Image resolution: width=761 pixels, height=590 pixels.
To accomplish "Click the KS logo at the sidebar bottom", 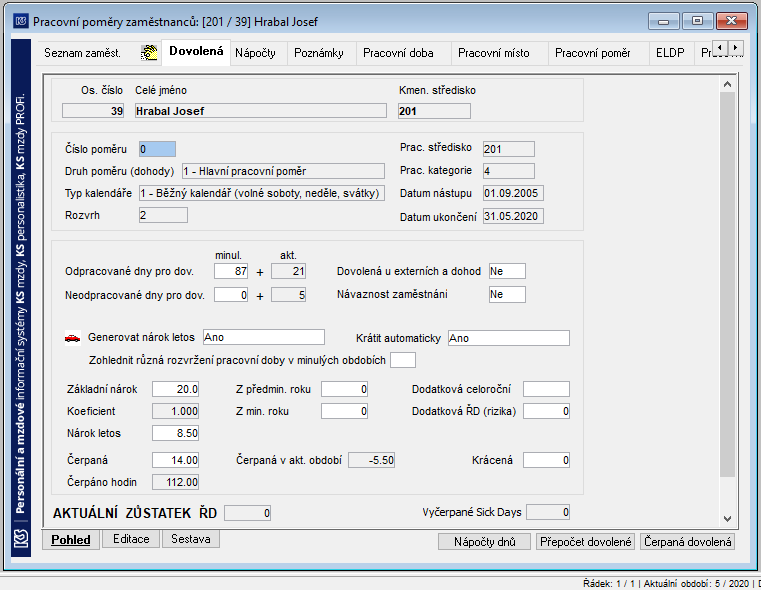I will (x=21, y=539).
